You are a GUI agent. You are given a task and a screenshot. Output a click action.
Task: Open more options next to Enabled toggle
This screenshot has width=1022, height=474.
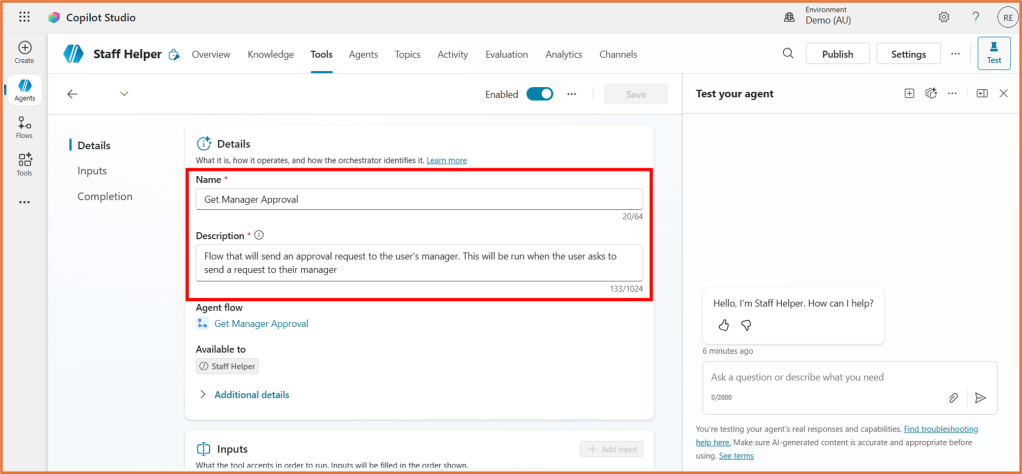click(572, 94)
